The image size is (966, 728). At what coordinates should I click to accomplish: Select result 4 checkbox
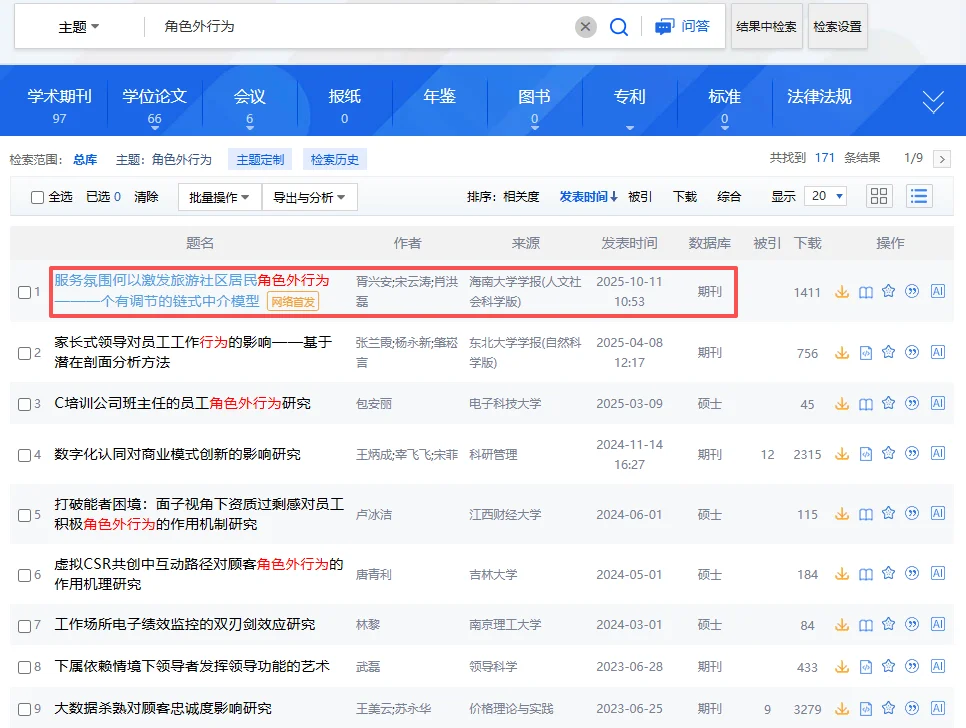[25, 455]
